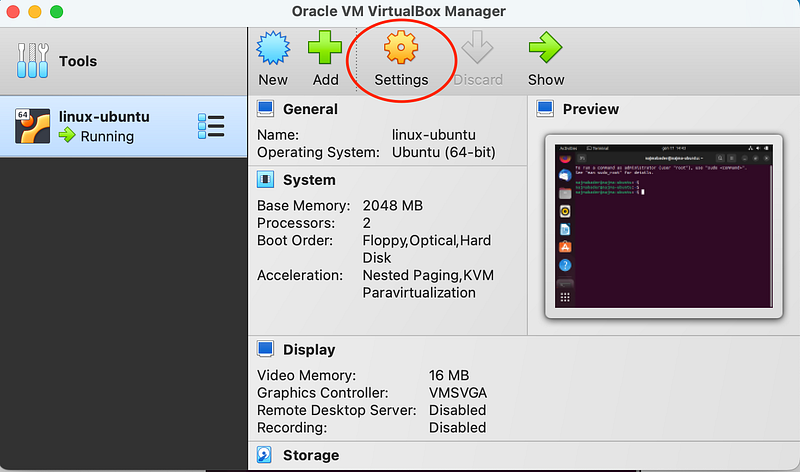The image size is (800, 472).
Task: Click the Show green arrow icon
Action: (x=545, y=47)
